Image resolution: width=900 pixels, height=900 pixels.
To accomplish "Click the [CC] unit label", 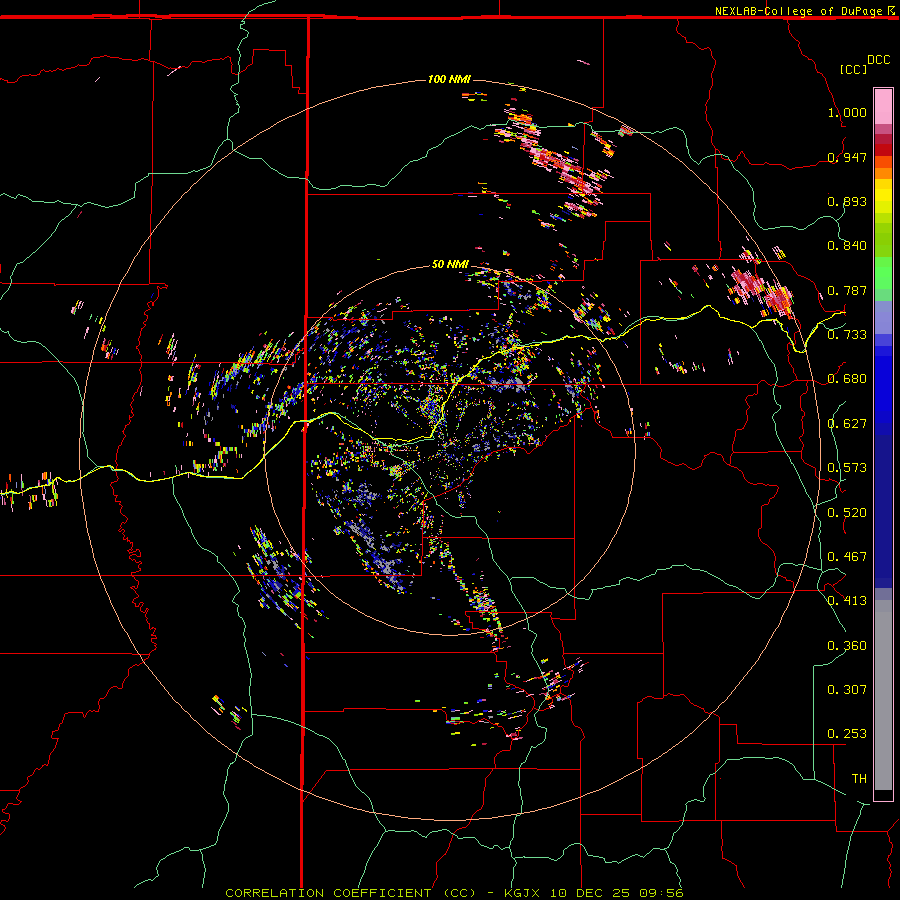I will click(x=853, y=69).
